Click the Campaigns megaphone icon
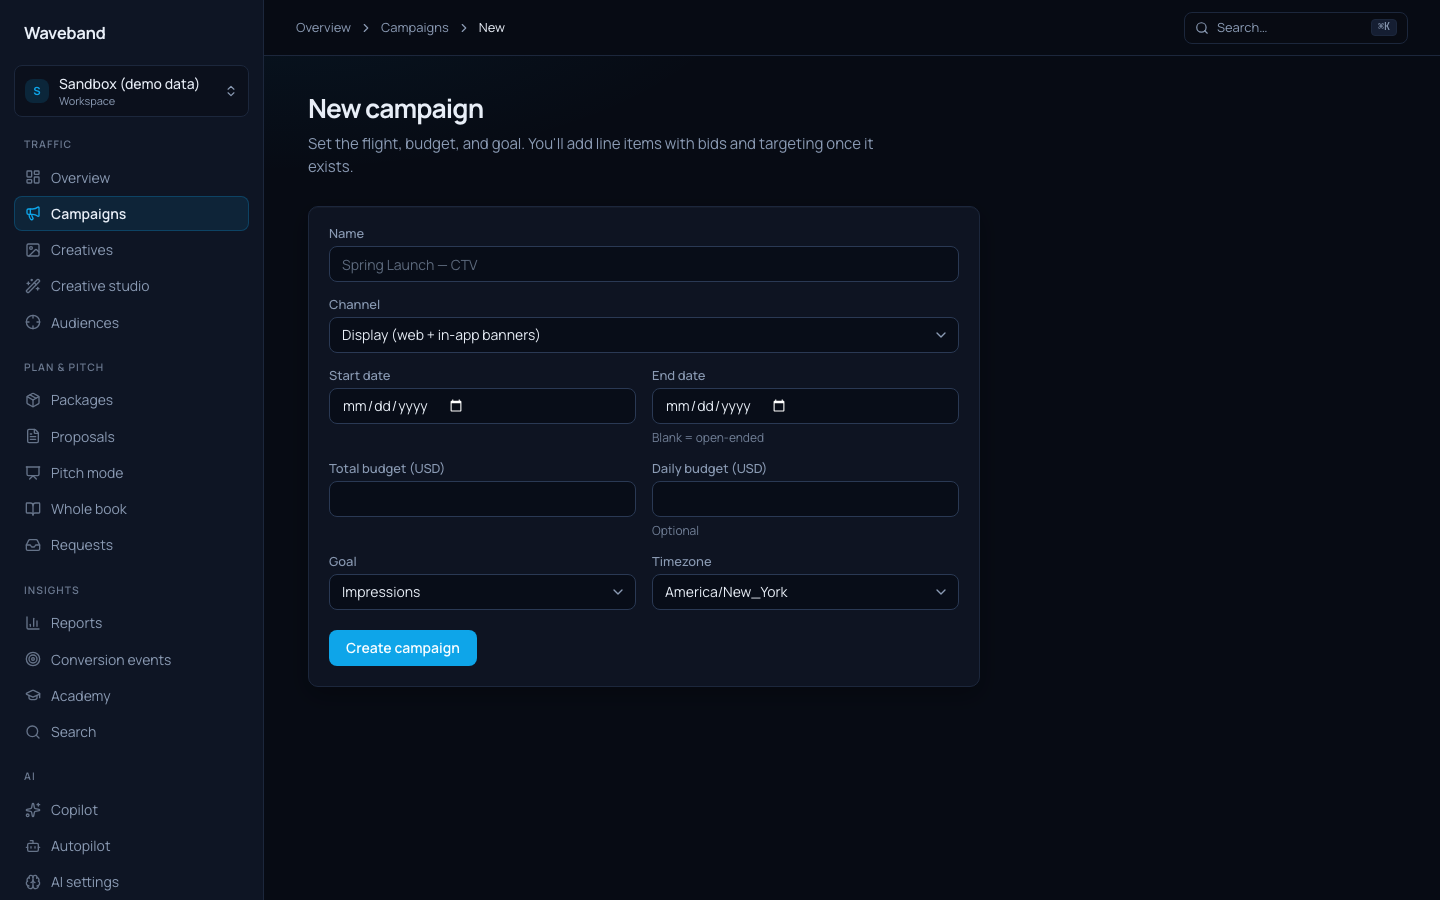The width and height of the screenshot is (1440, 900). (33, 213)
